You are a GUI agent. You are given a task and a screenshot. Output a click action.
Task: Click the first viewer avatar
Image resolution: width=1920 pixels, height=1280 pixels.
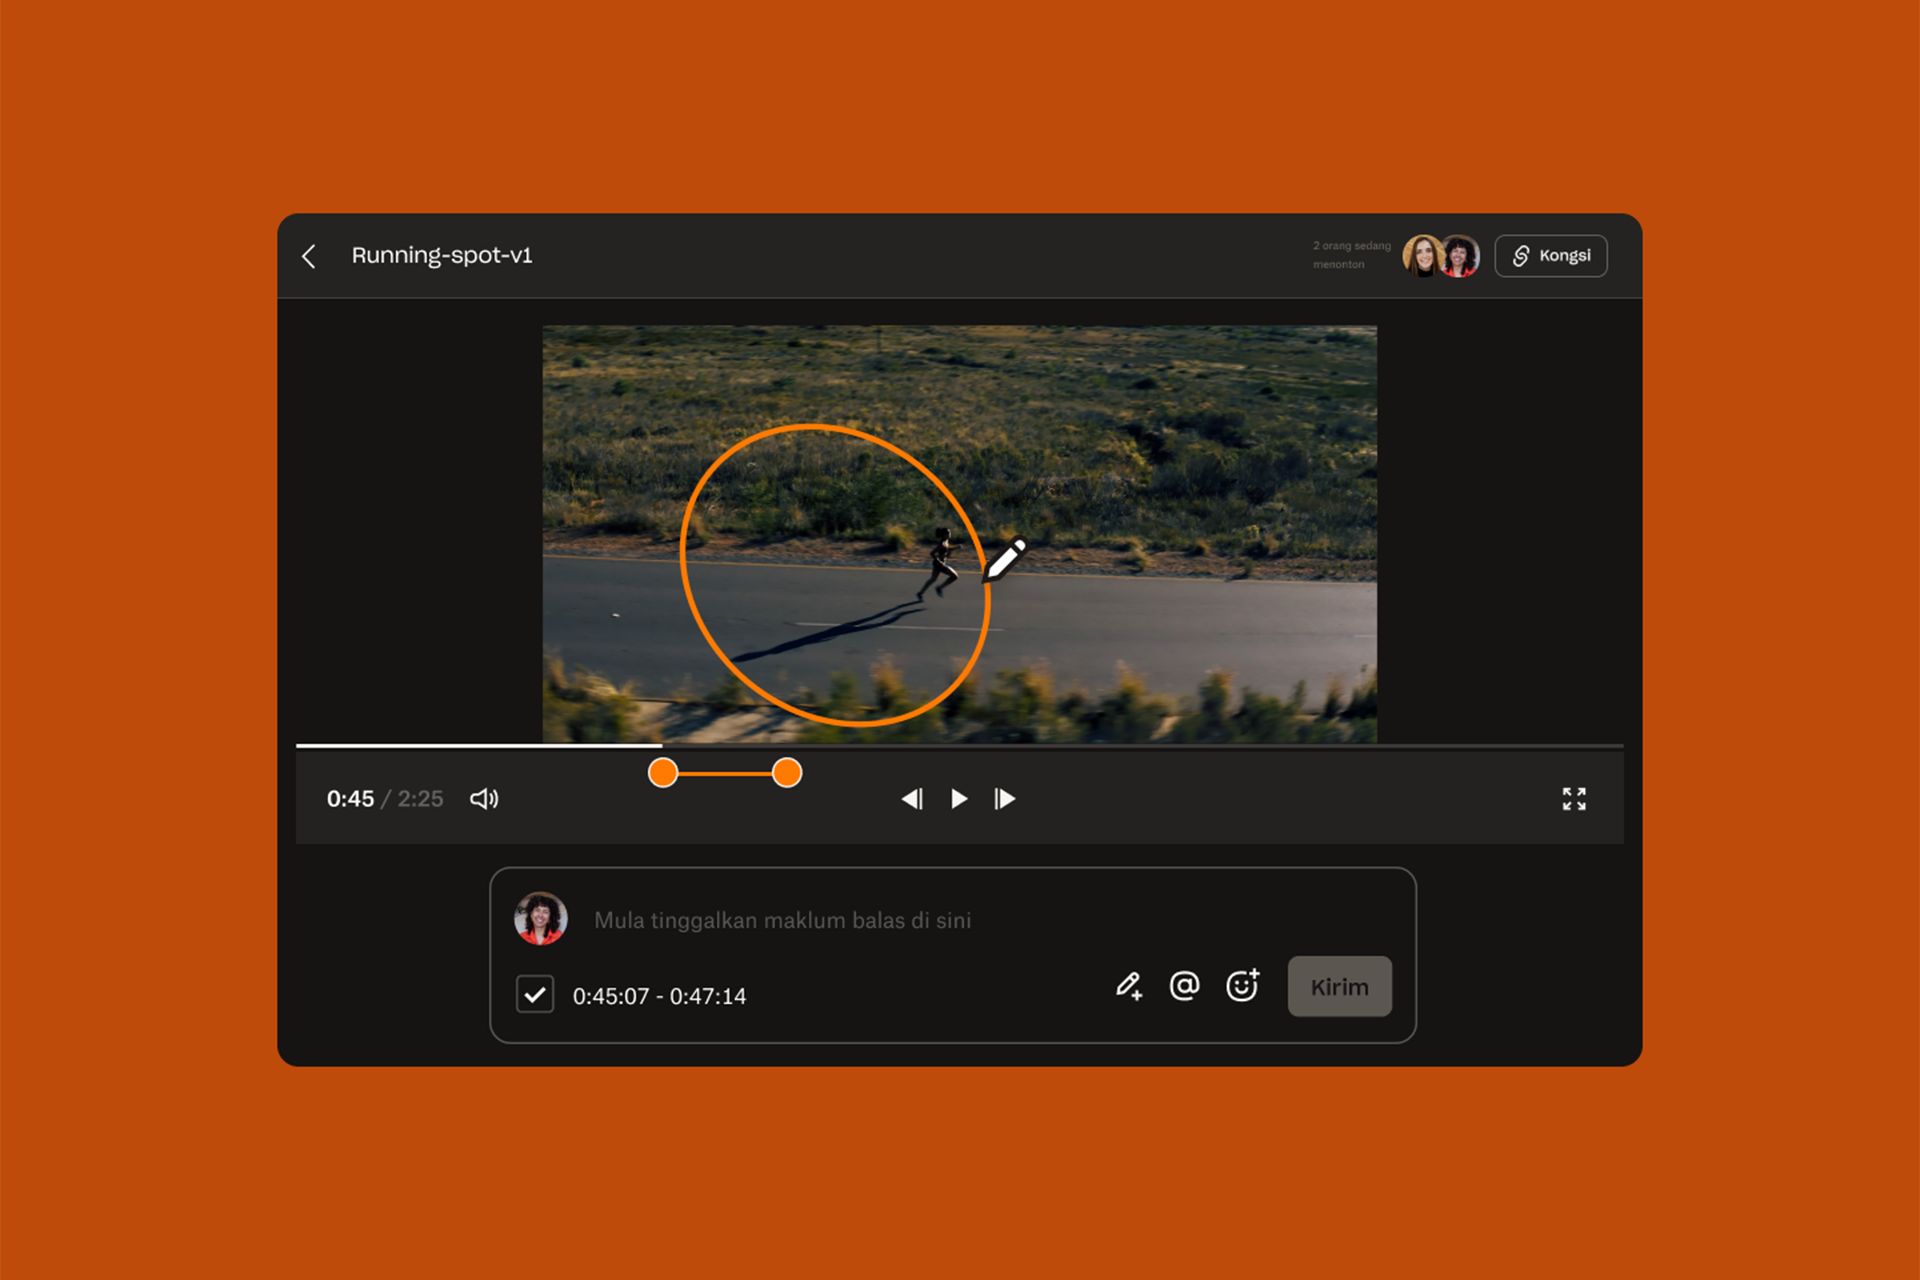pyautogui.click(x=1420, y=256)
